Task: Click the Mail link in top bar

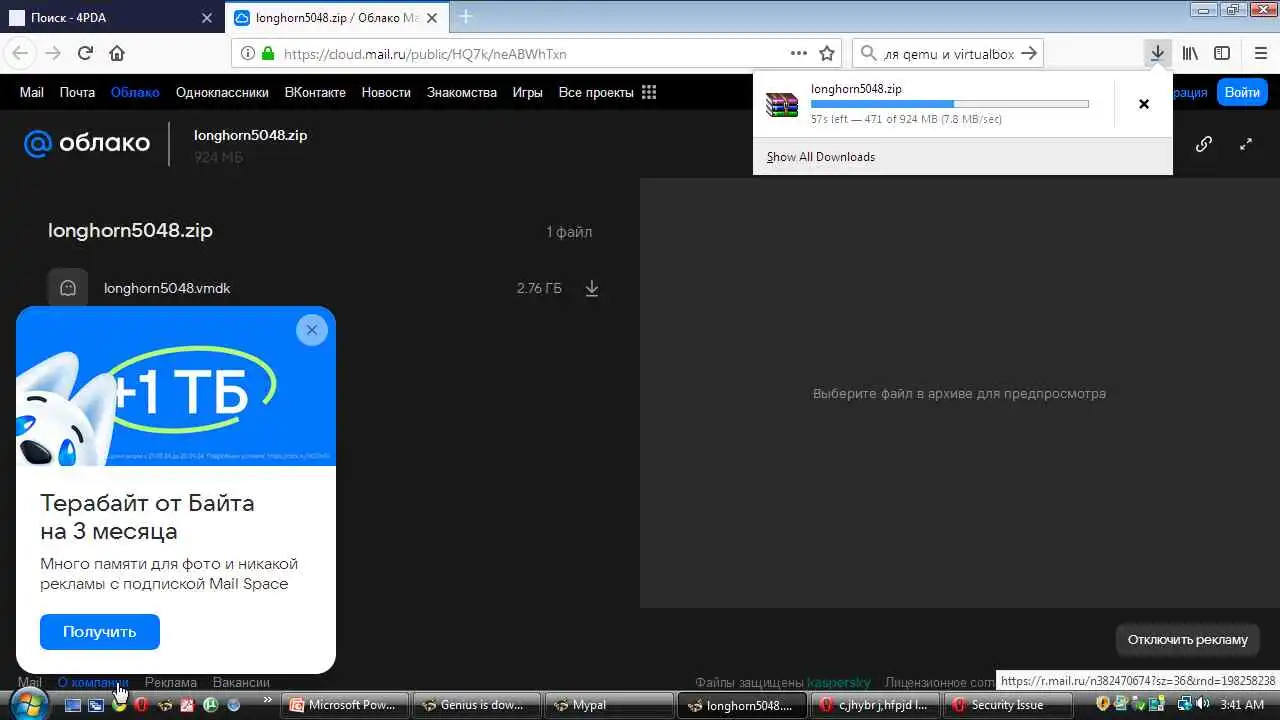Action: click(32, 92)
